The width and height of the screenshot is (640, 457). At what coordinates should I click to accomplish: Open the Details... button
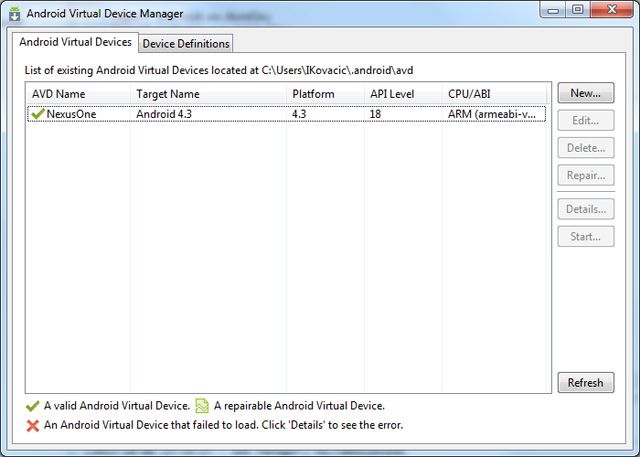586,209
